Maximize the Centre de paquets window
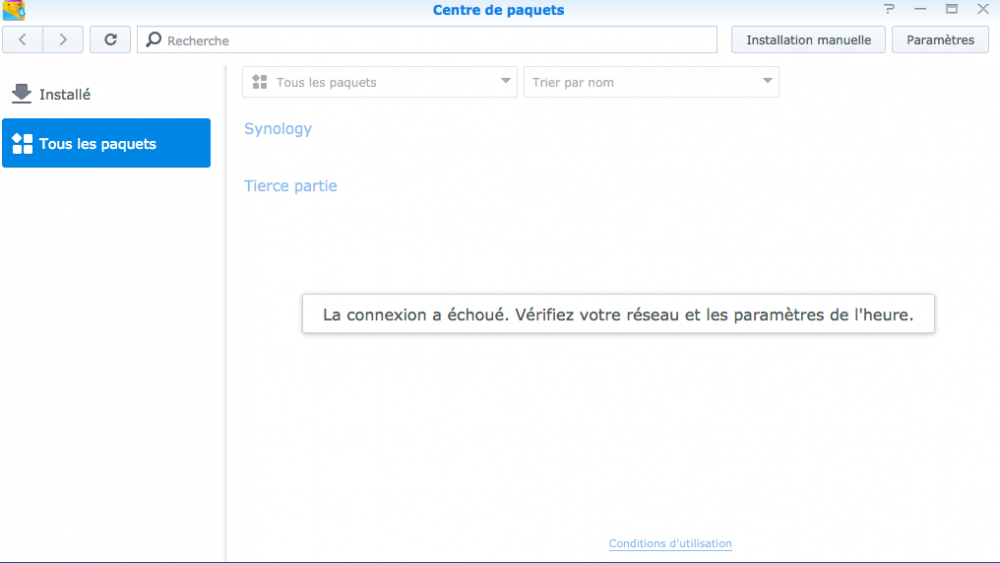This screenshot has height=563, width=1000. 952,9
